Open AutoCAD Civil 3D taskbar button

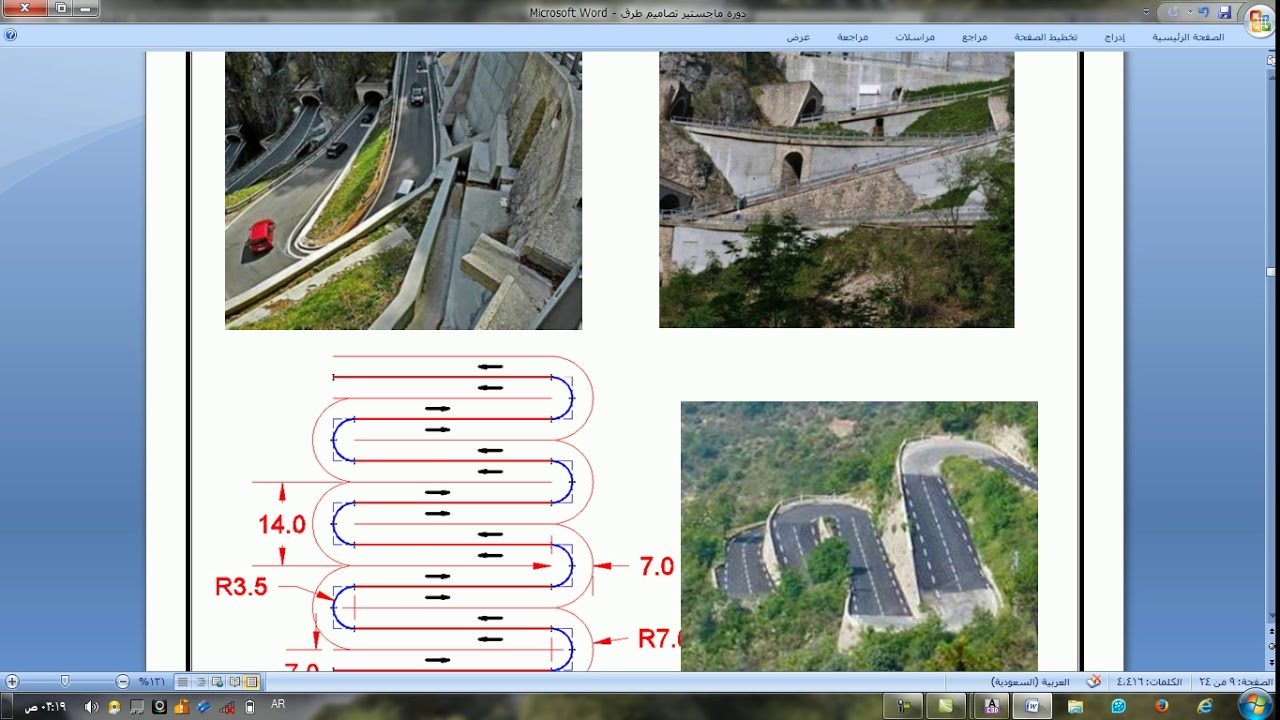991,706
